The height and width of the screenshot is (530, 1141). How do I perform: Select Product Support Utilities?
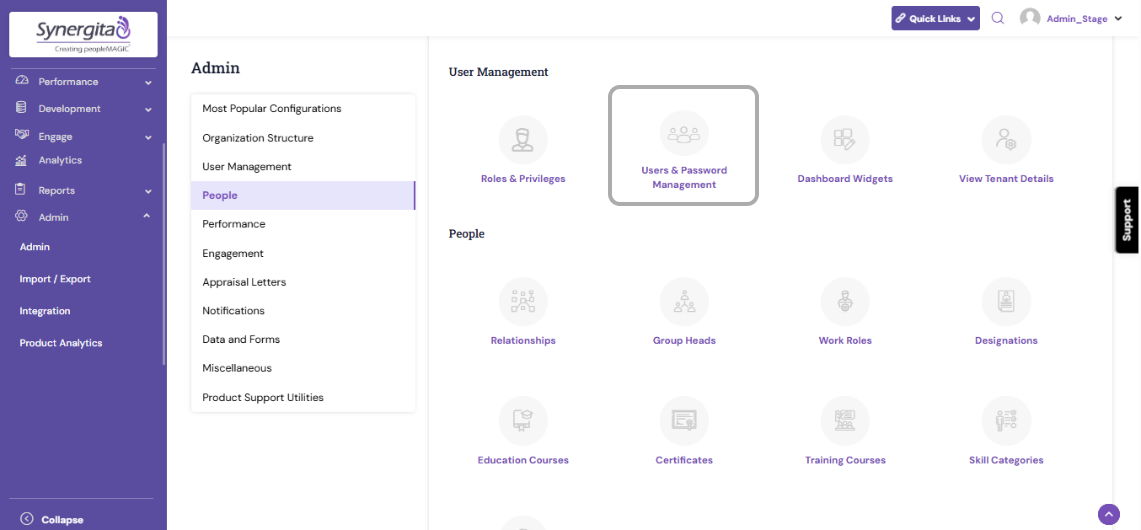pos(303,398)
